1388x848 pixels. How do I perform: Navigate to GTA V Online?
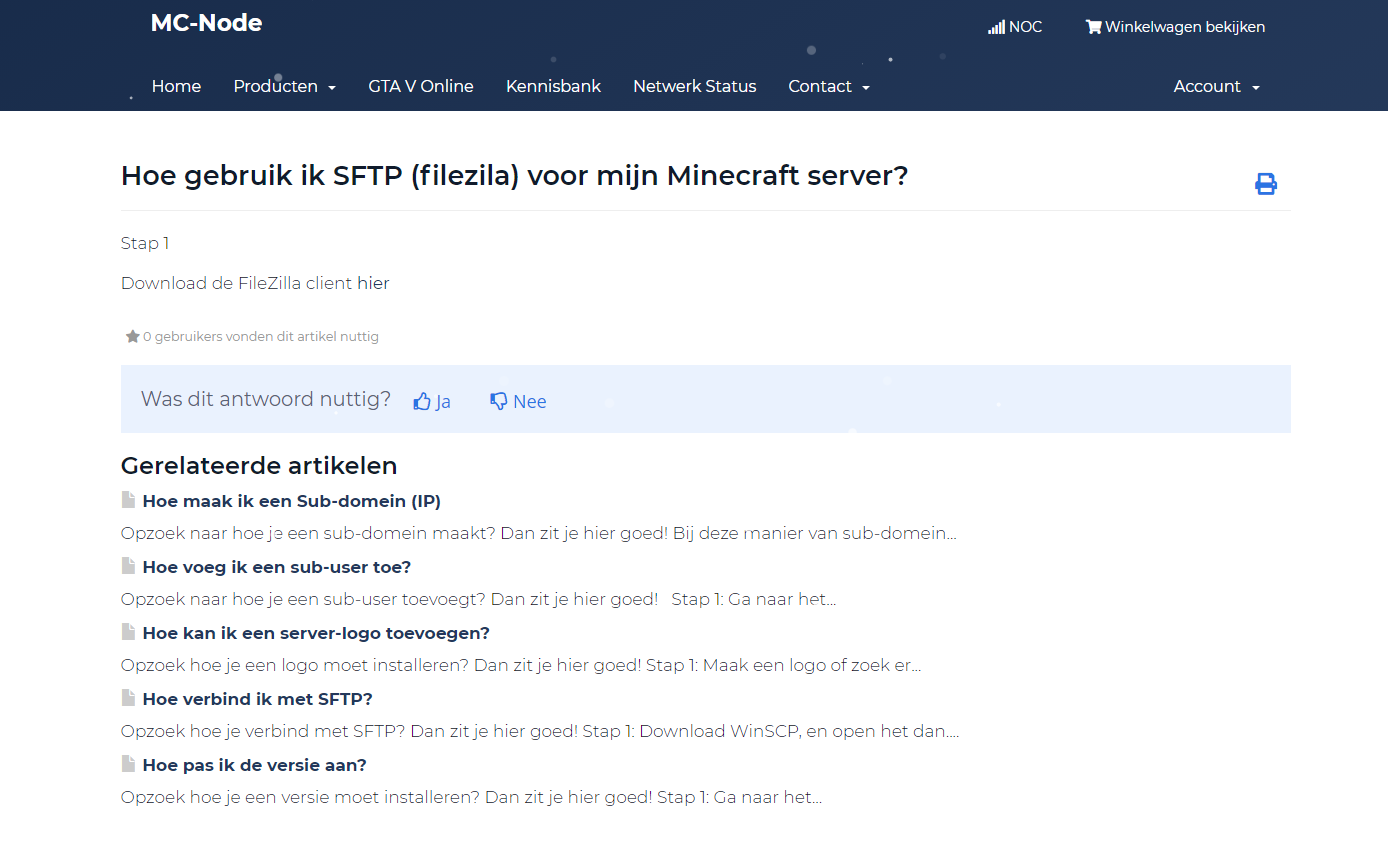(420, 87)
